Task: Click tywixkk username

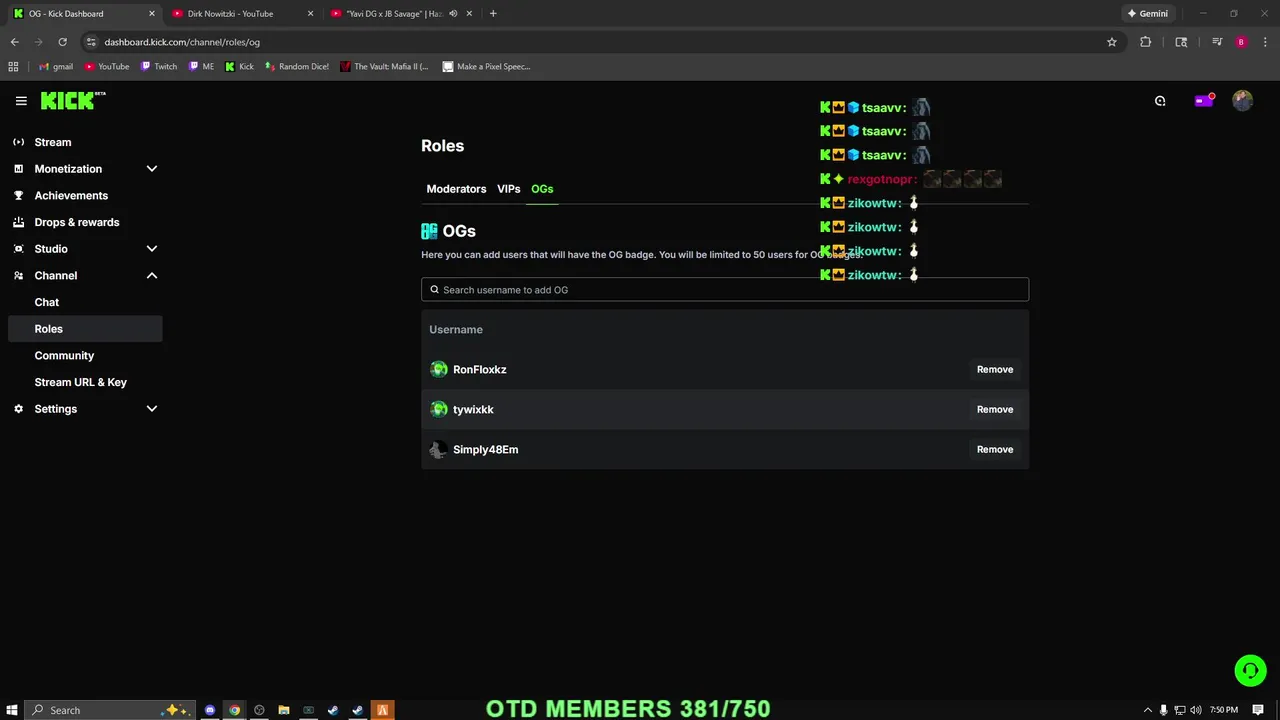Action: click(x=473, y=409)
